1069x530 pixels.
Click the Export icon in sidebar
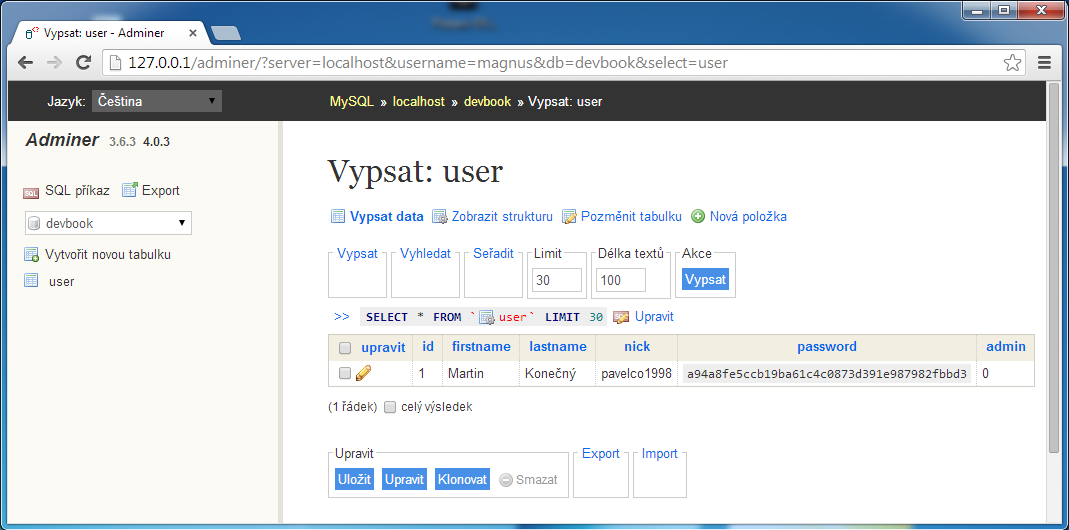point(130,190)
